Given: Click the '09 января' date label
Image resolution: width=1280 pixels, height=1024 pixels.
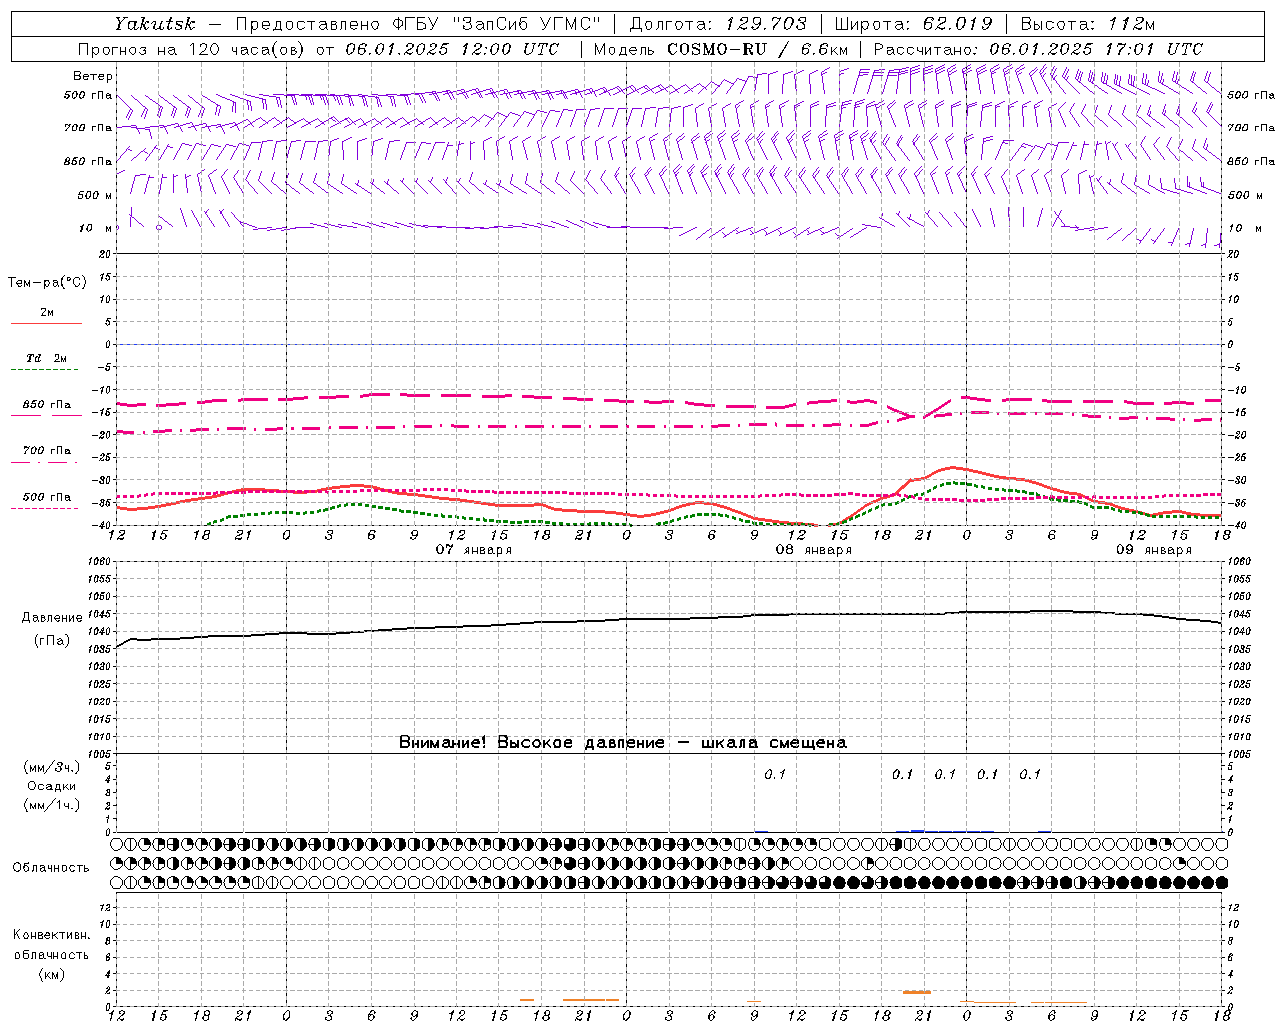Looking at the screenshot, I should [x=1154, y=550].
